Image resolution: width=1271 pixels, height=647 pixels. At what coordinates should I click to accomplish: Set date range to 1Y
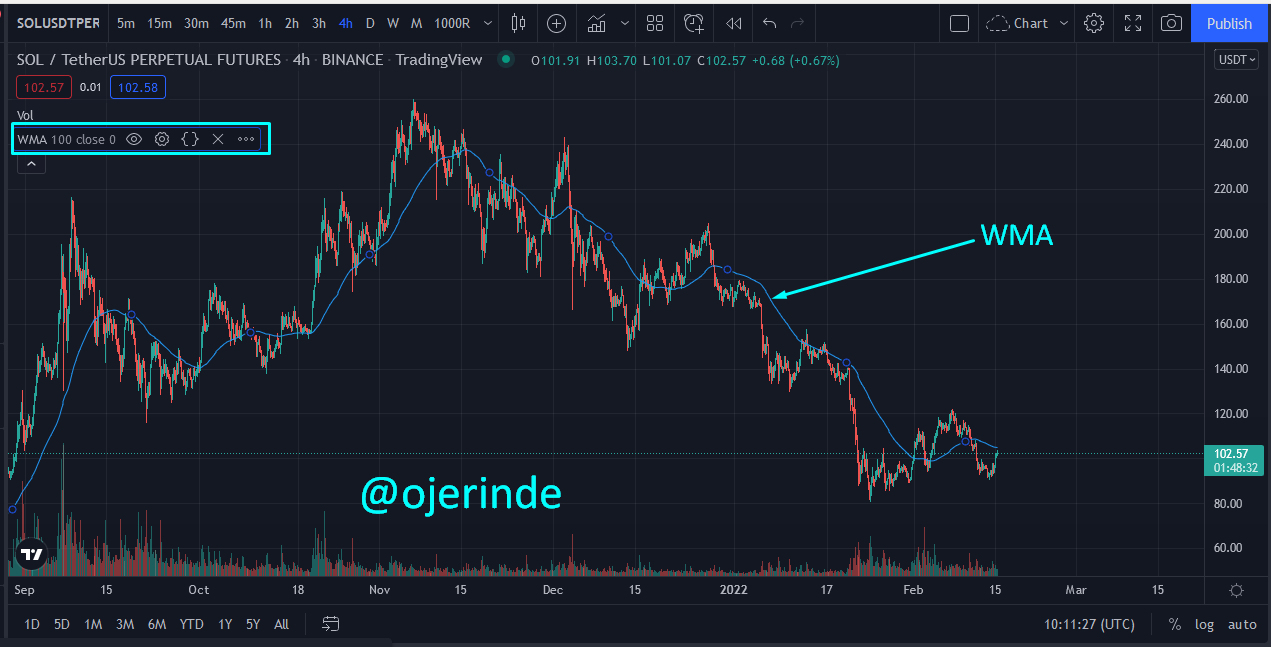click(225, 624)
